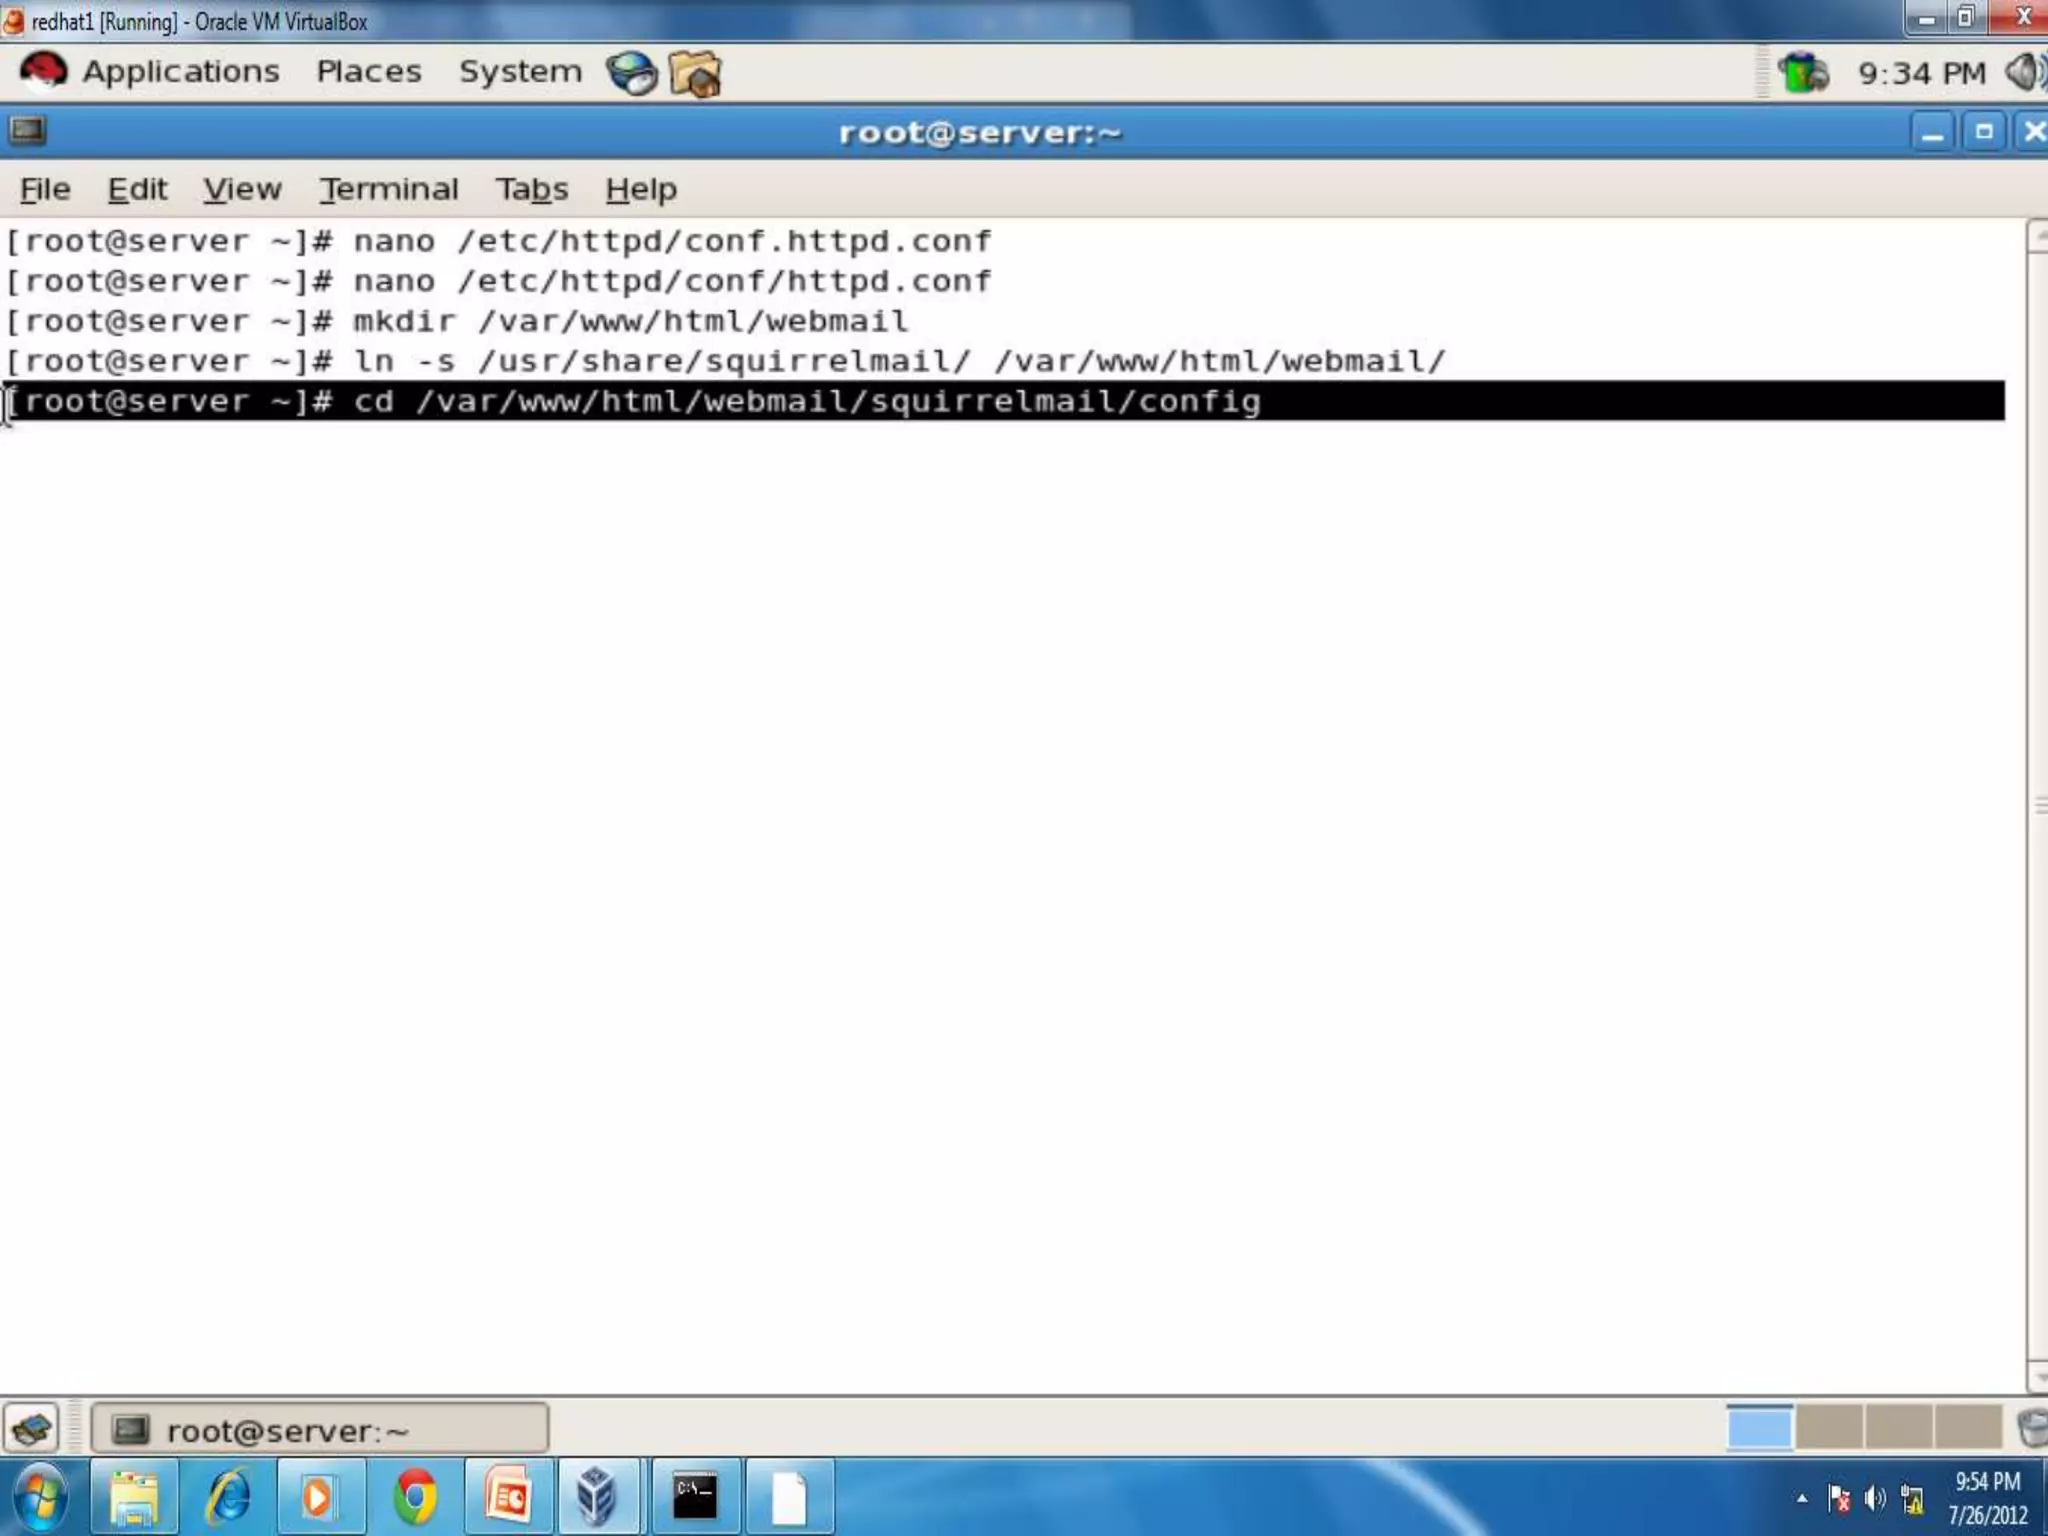
Task: Open Google Chrome from Windows taskbar
Action: click(415, 1497)
